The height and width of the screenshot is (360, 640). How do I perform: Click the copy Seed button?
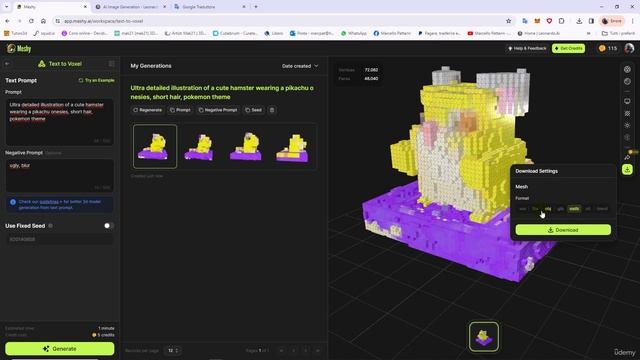pos(253,110)
